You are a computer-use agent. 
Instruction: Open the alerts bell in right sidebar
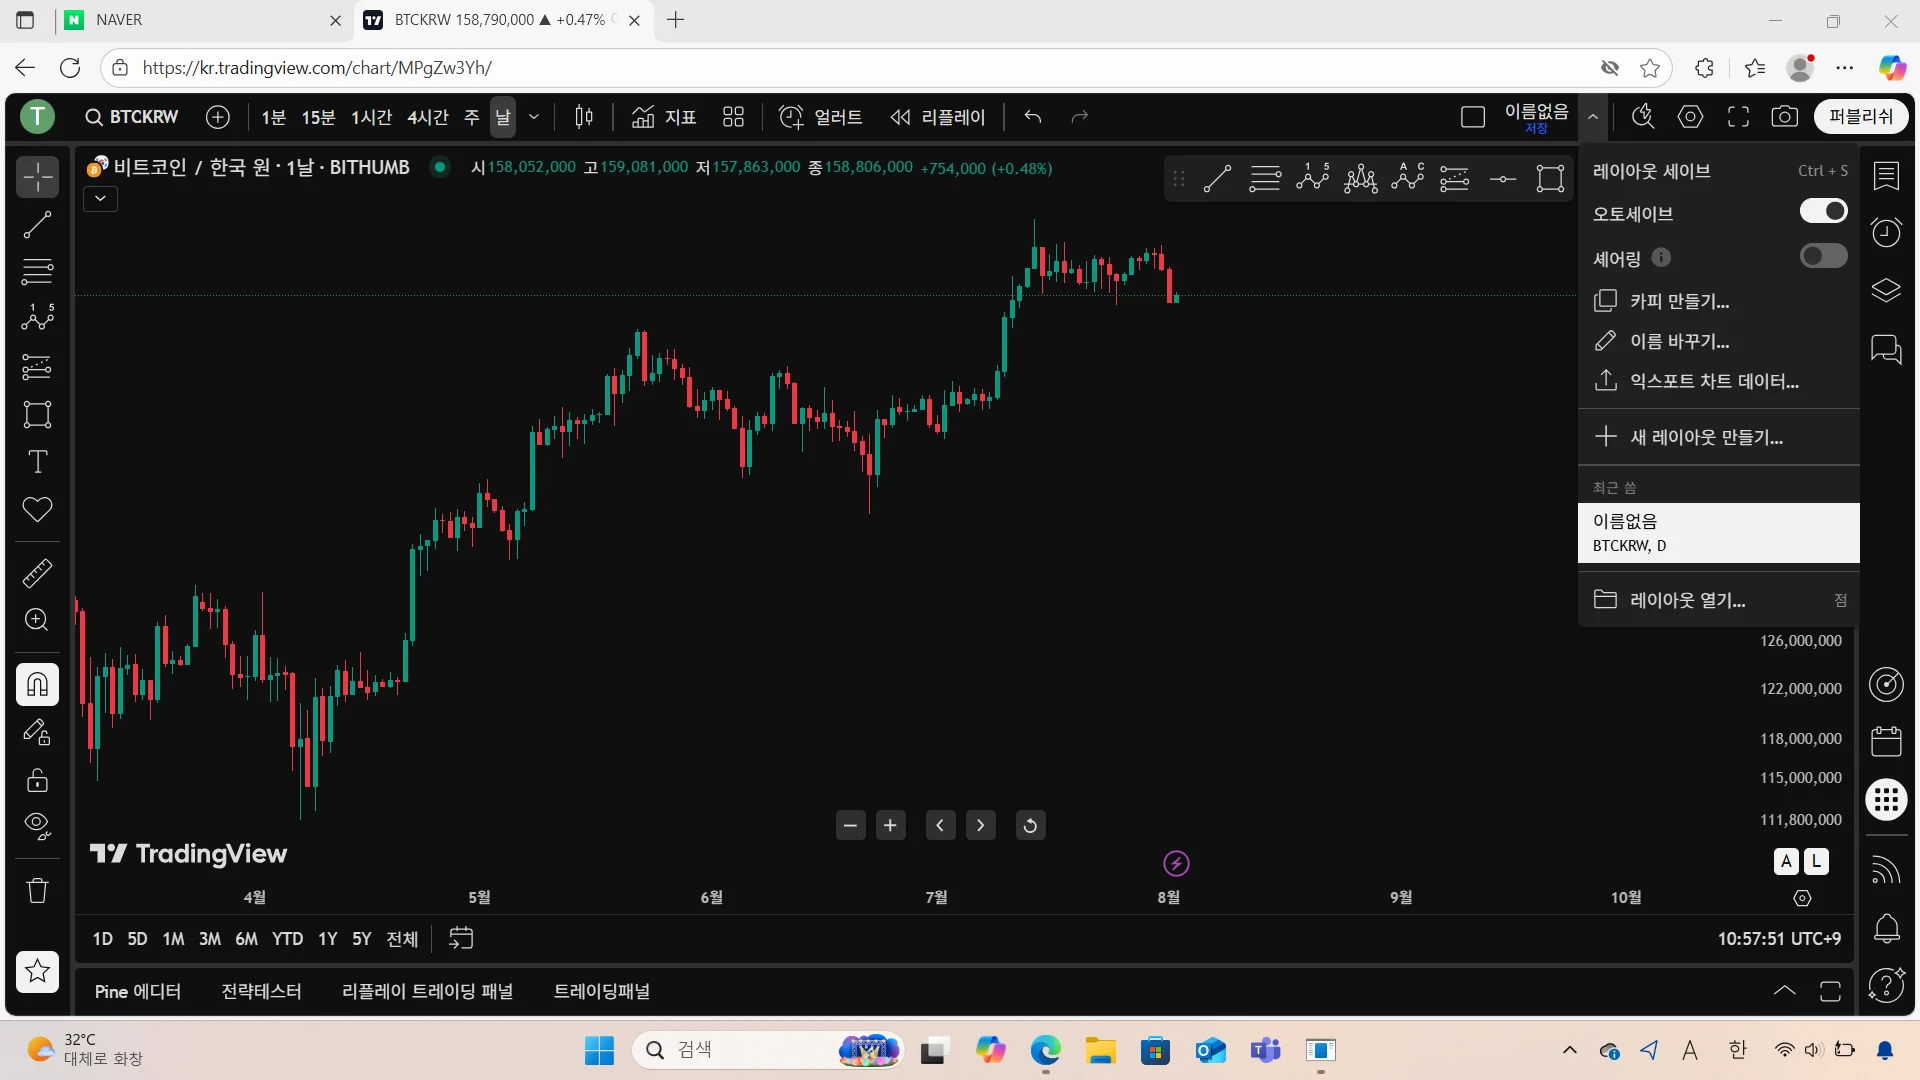tap(1886, 929)
